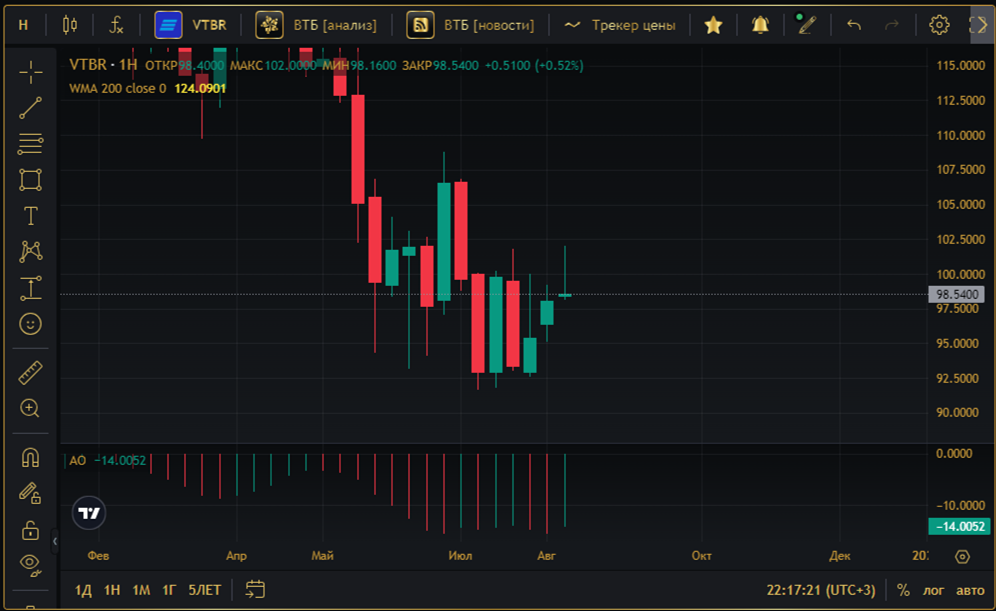Toggle pencil drawing mode
The width and height of the screenshot is (996, 611).
[x=807, y=25]
